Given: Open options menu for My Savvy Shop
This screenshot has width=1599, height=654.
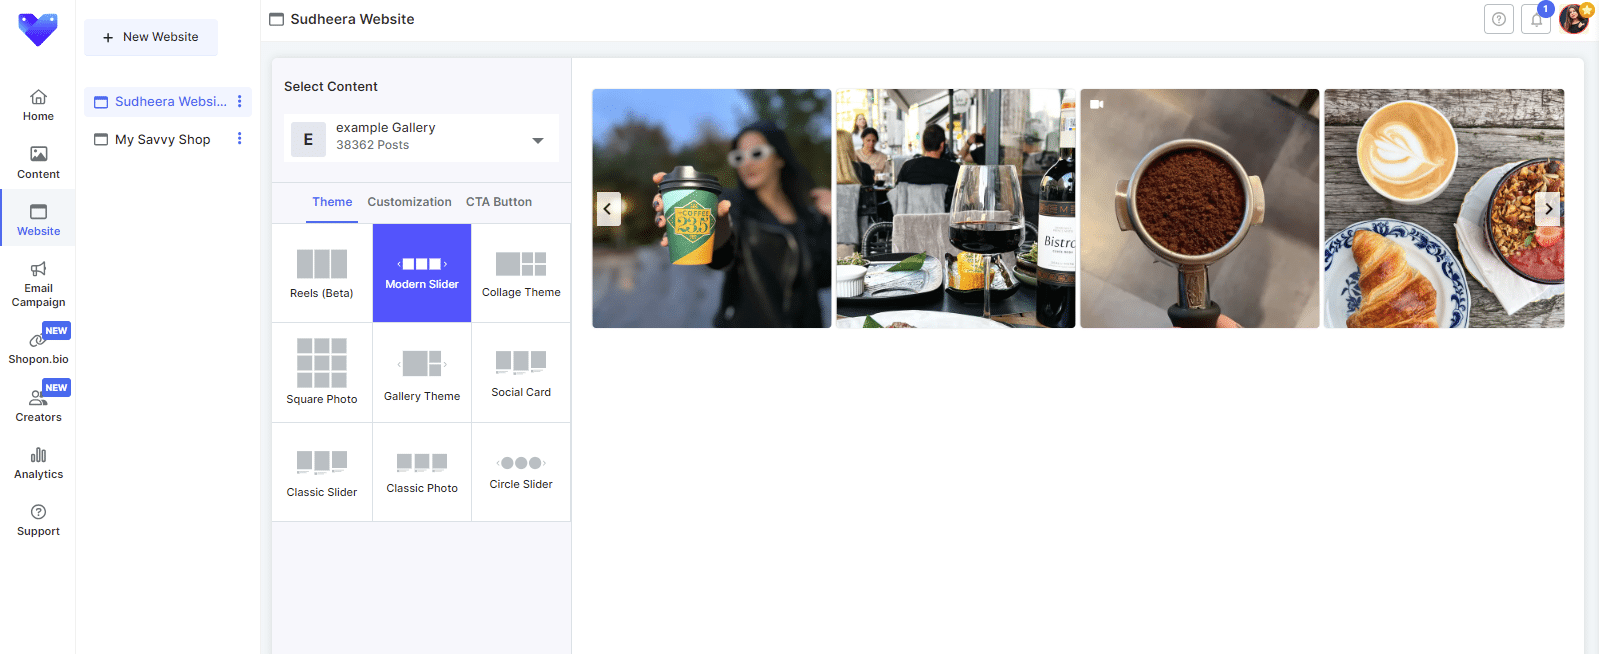Looking at the screenshot, I should [239, 139].
